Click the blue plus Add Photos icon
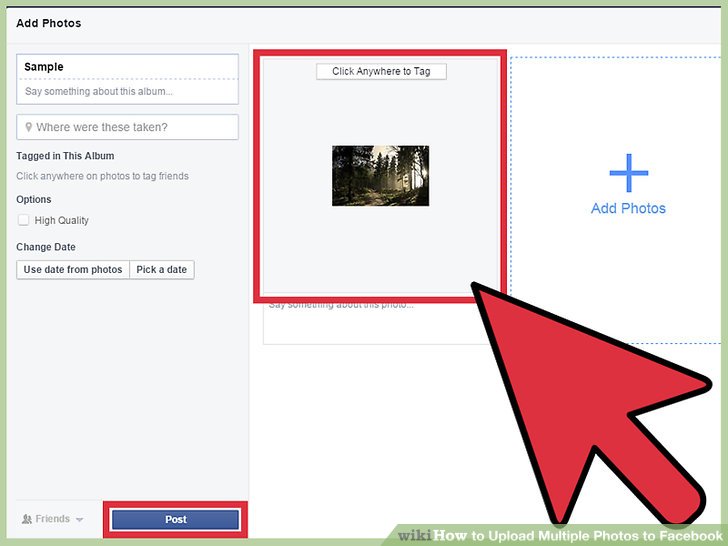 (629, 173)
